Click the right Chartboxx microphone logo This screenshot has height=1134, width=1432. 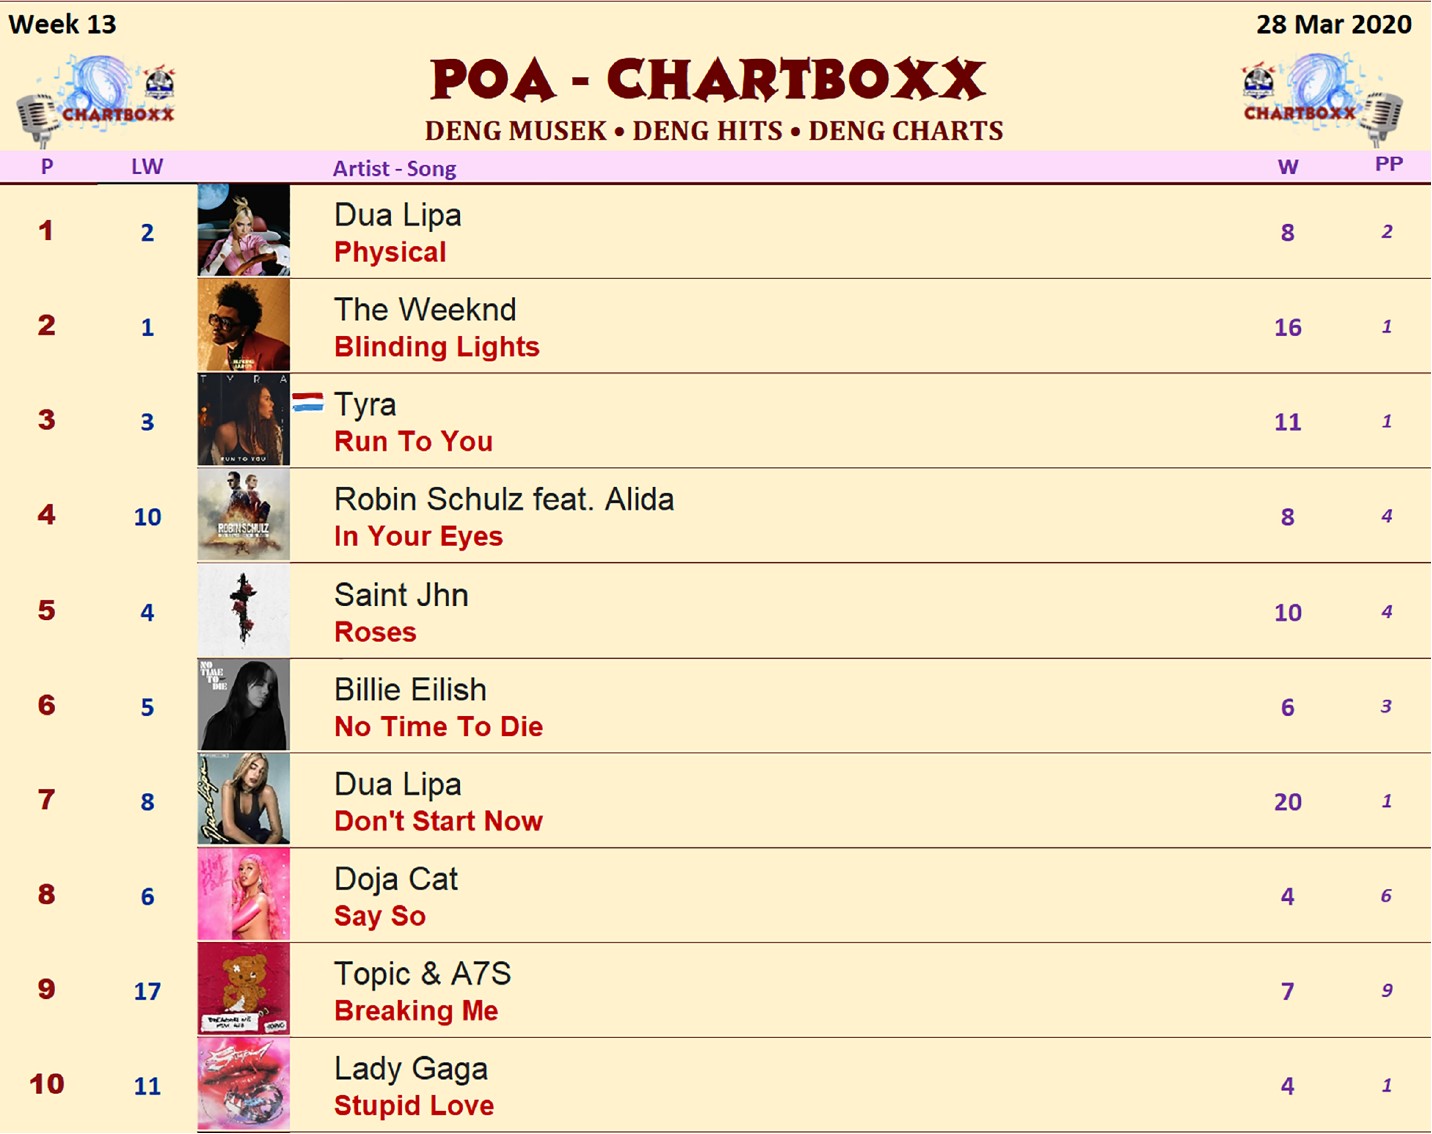pos(1322,100)
